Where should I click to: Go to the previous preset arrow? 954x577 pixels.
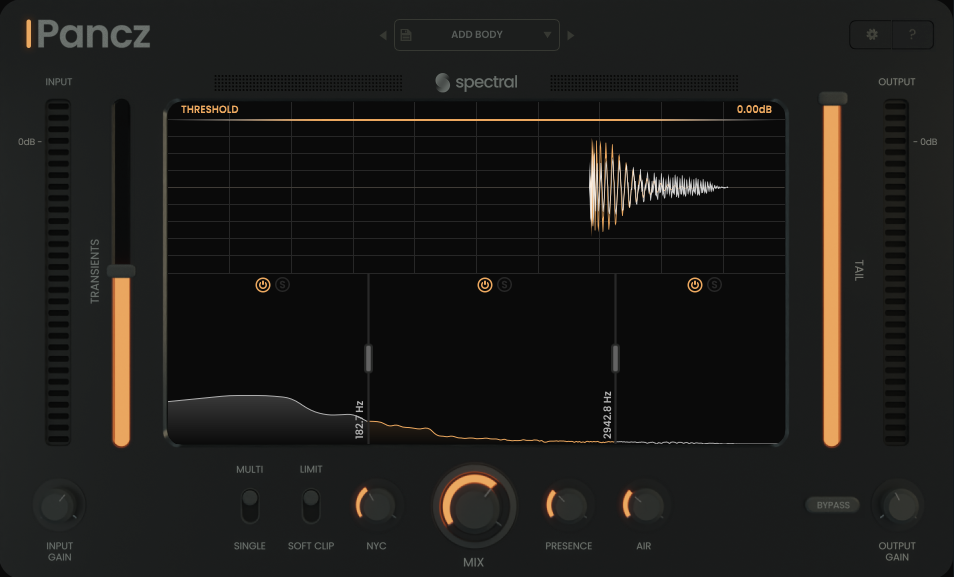point(382,35)
